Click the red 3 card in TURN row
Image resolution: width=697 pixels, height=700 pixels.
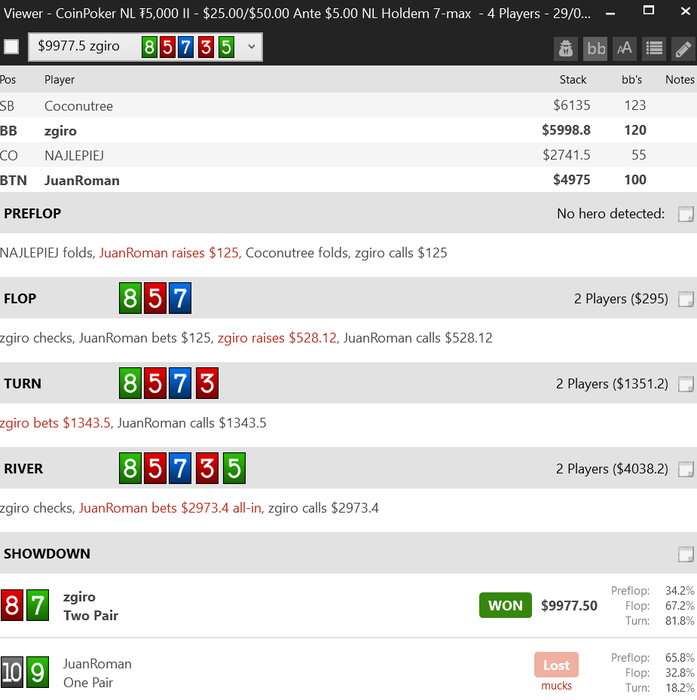click(207, 383)
